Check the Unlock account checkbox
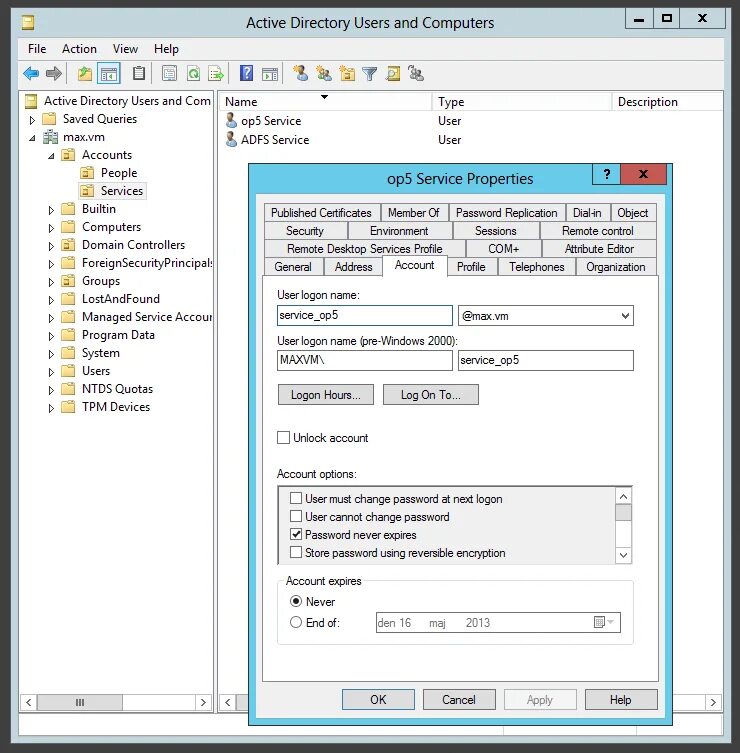This screenshot has height=753, width=740. (283, 437)
